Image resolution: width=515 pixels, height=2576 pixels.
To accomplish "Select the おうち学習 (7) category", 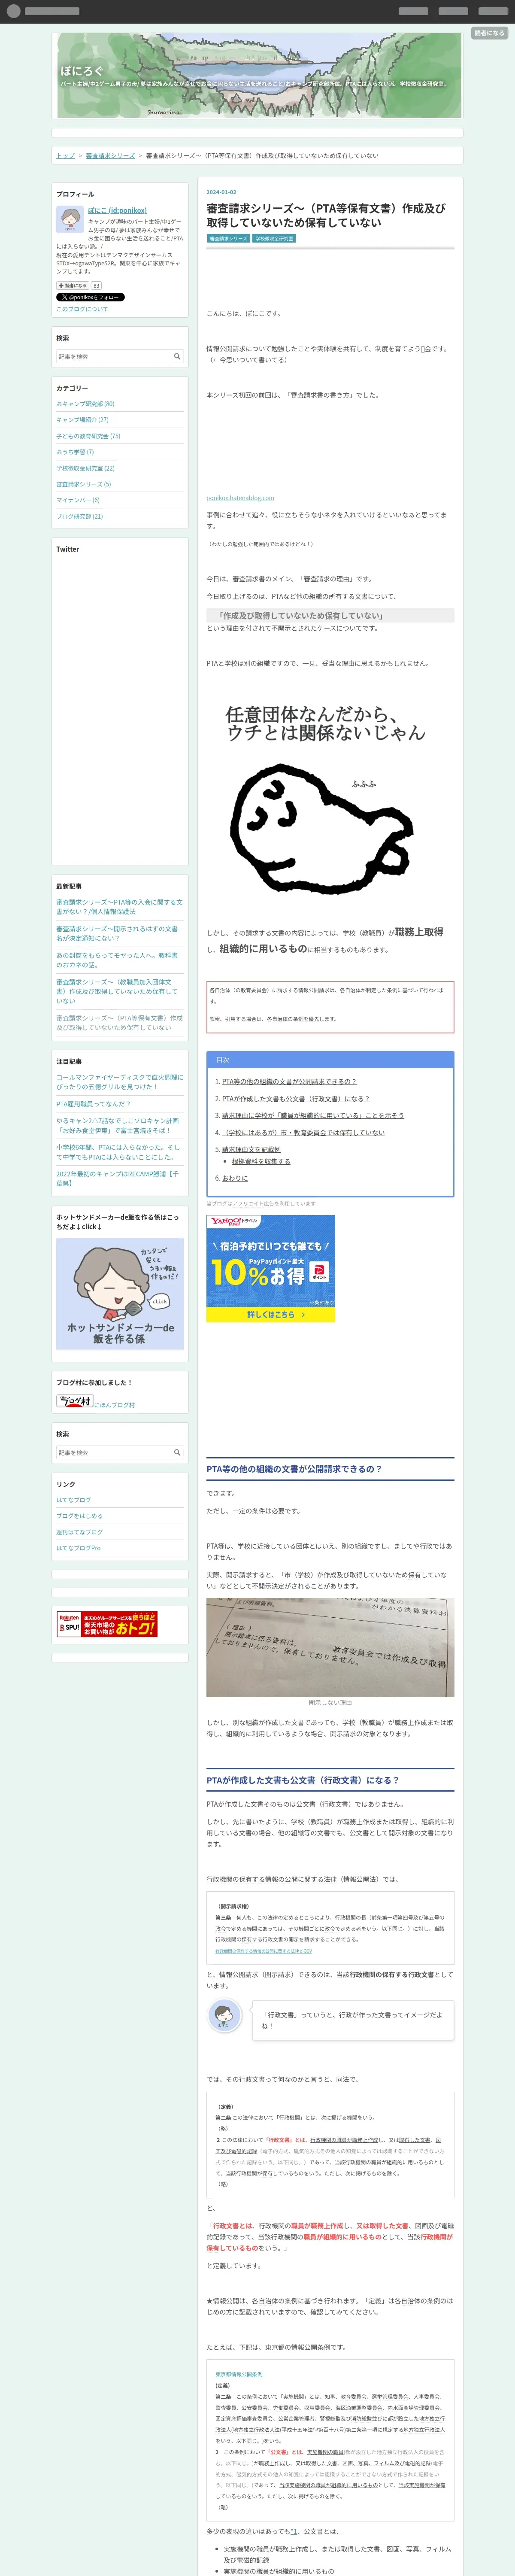I will point(75,452).
